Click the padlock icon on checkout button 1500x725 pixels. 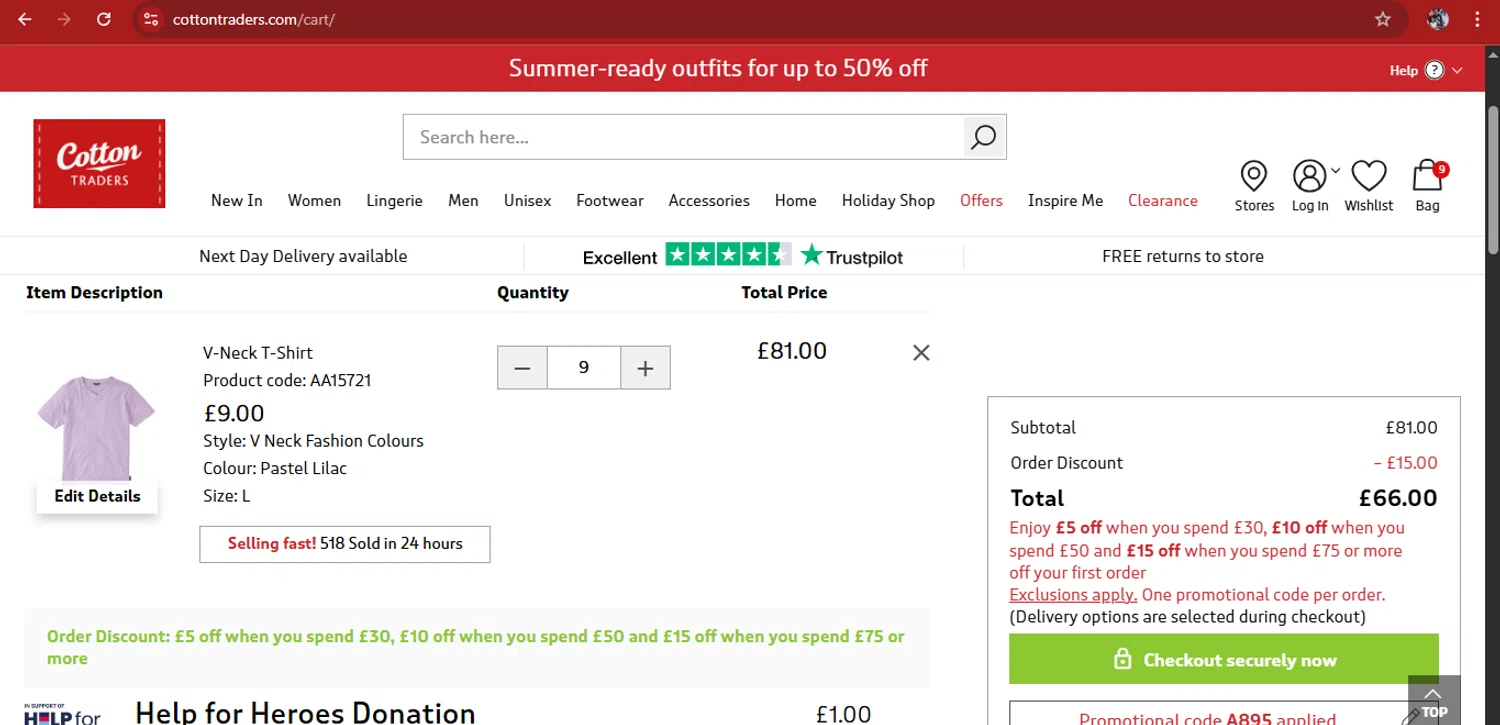pos(1122,660)
